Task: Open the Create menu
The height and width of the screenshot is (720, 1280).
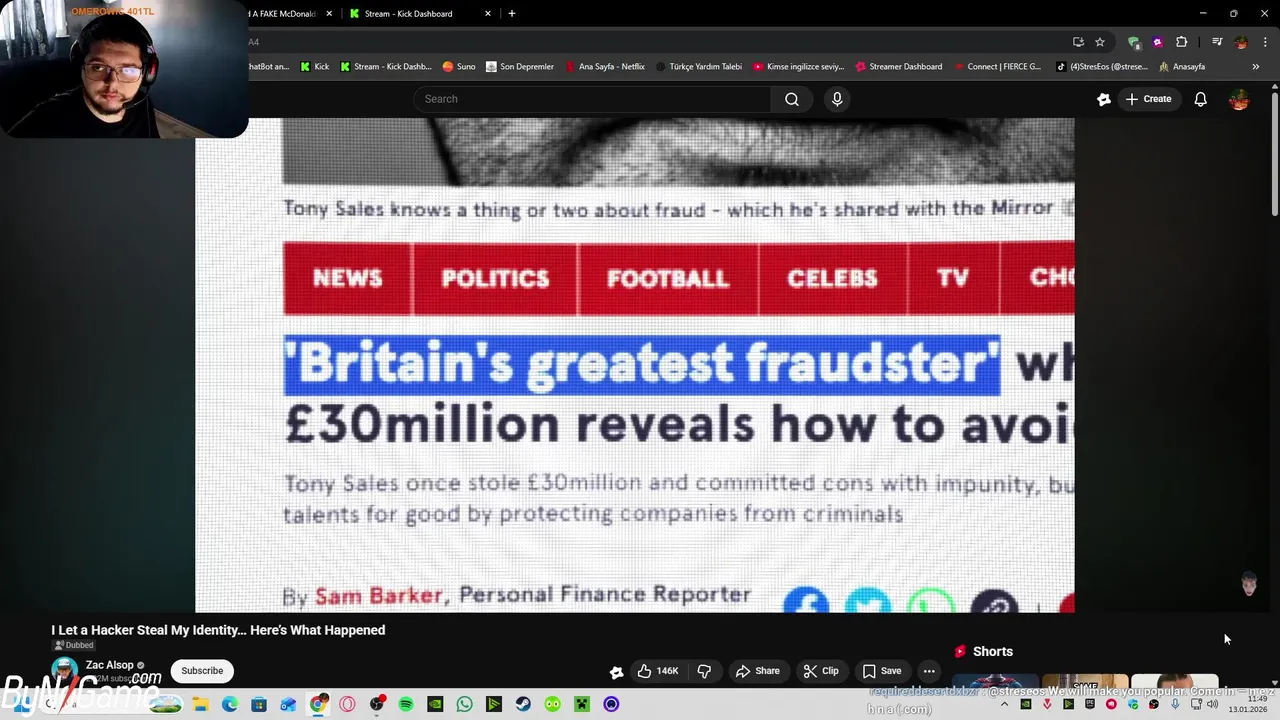Action: (1148, 99)
